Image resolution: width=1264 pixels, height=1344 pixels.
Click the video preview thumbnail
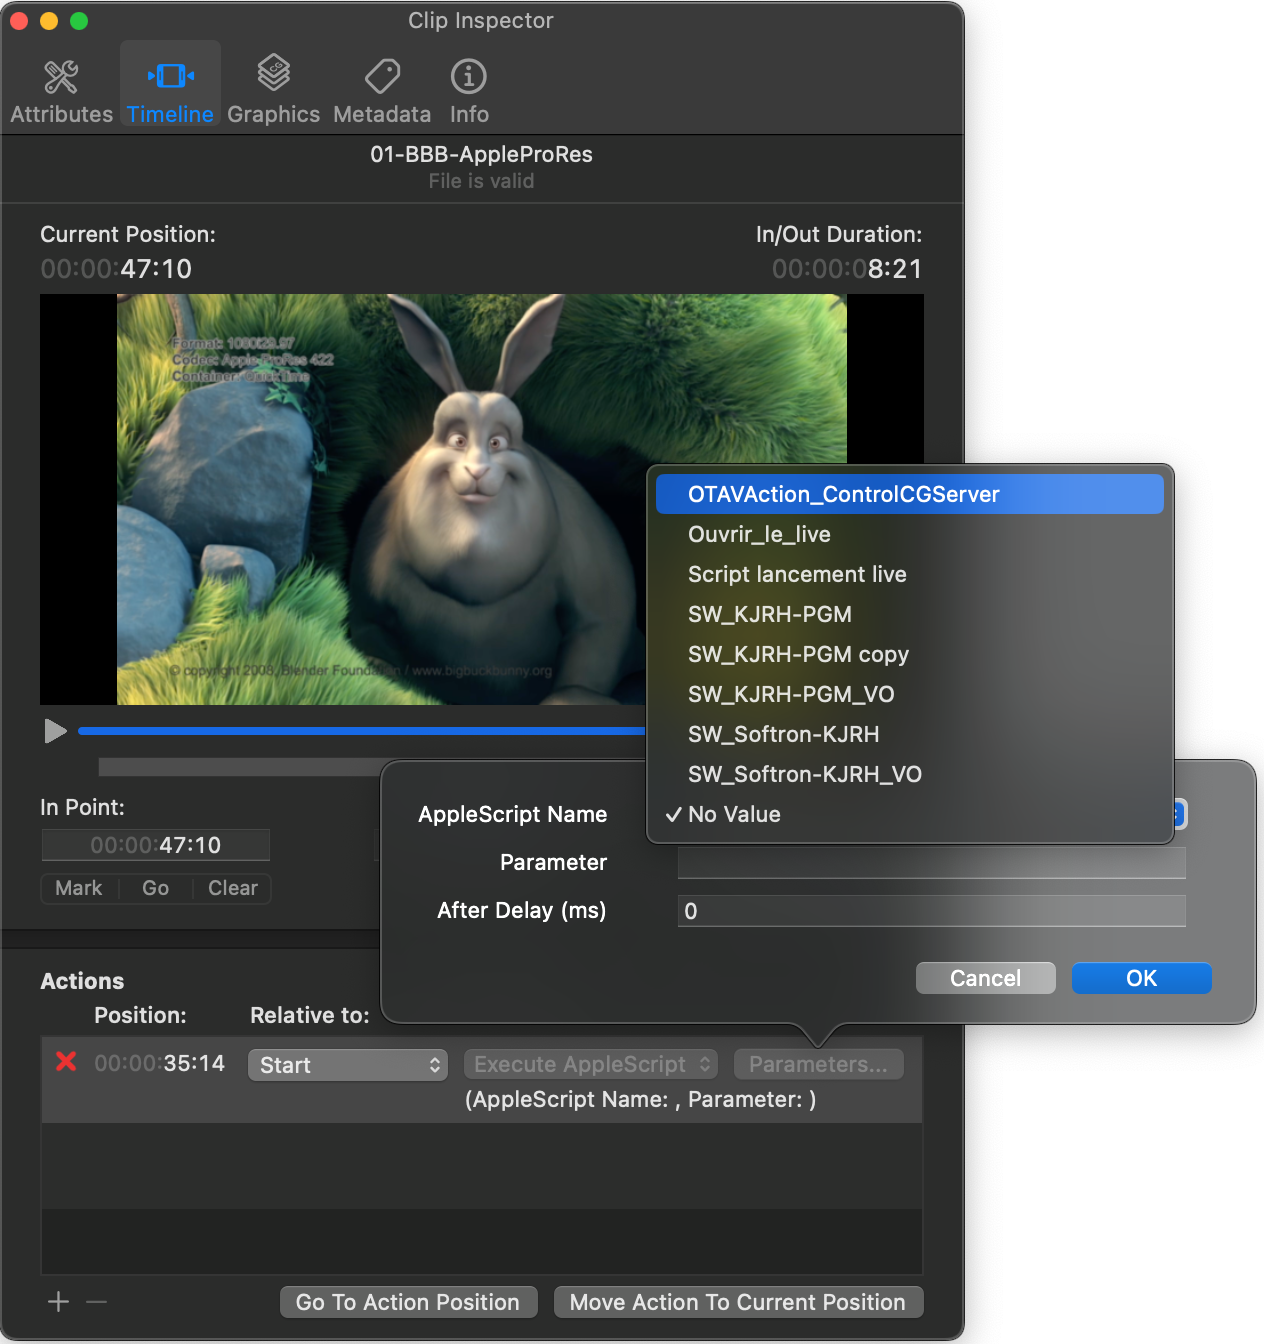tap(482, 499)
